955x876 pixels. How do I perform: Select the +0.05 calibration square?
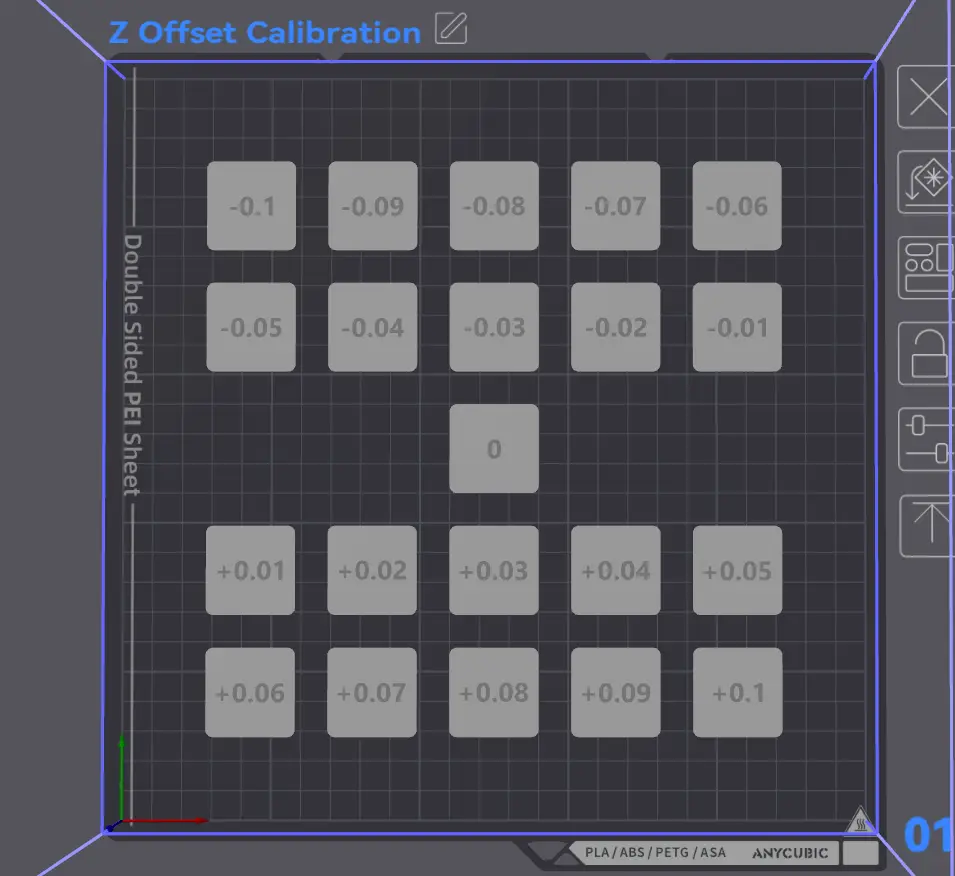[x=738, y=570]
